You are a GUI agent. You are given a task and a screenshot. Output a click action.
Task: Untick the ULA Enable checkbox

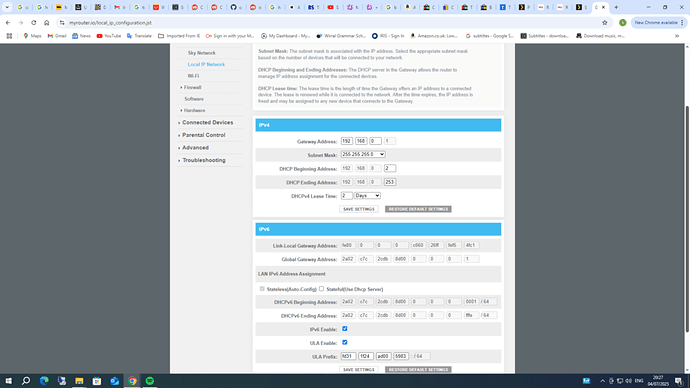(345, 342)
